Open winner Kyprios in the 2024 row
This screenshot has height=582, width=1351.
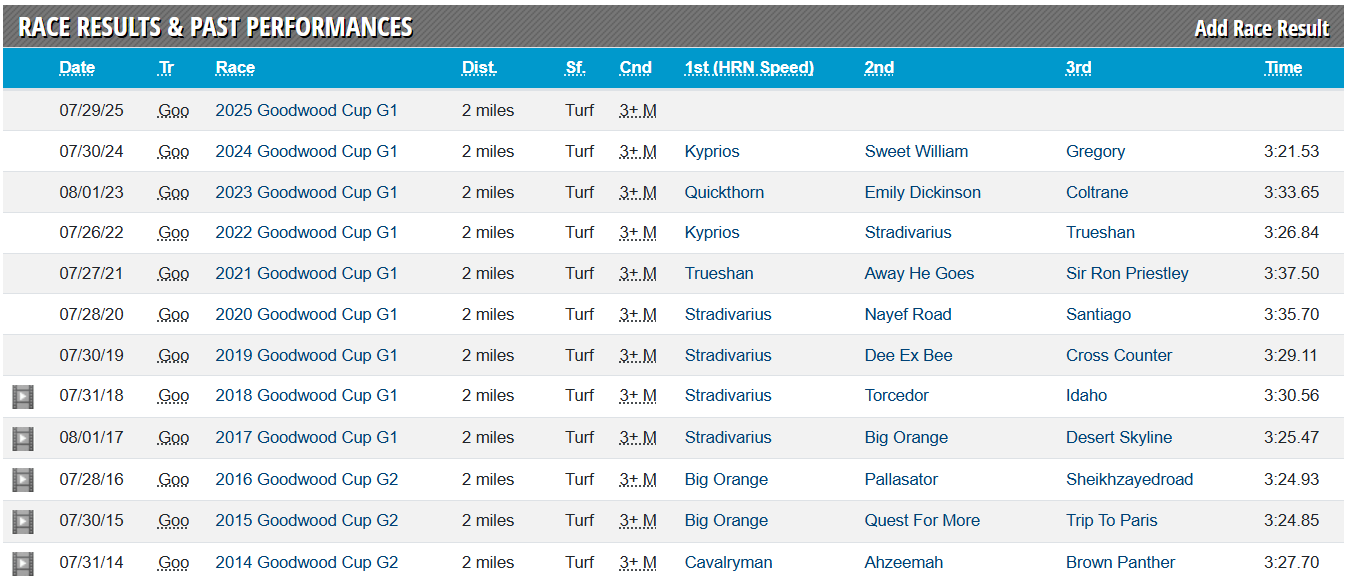(712, 152)
